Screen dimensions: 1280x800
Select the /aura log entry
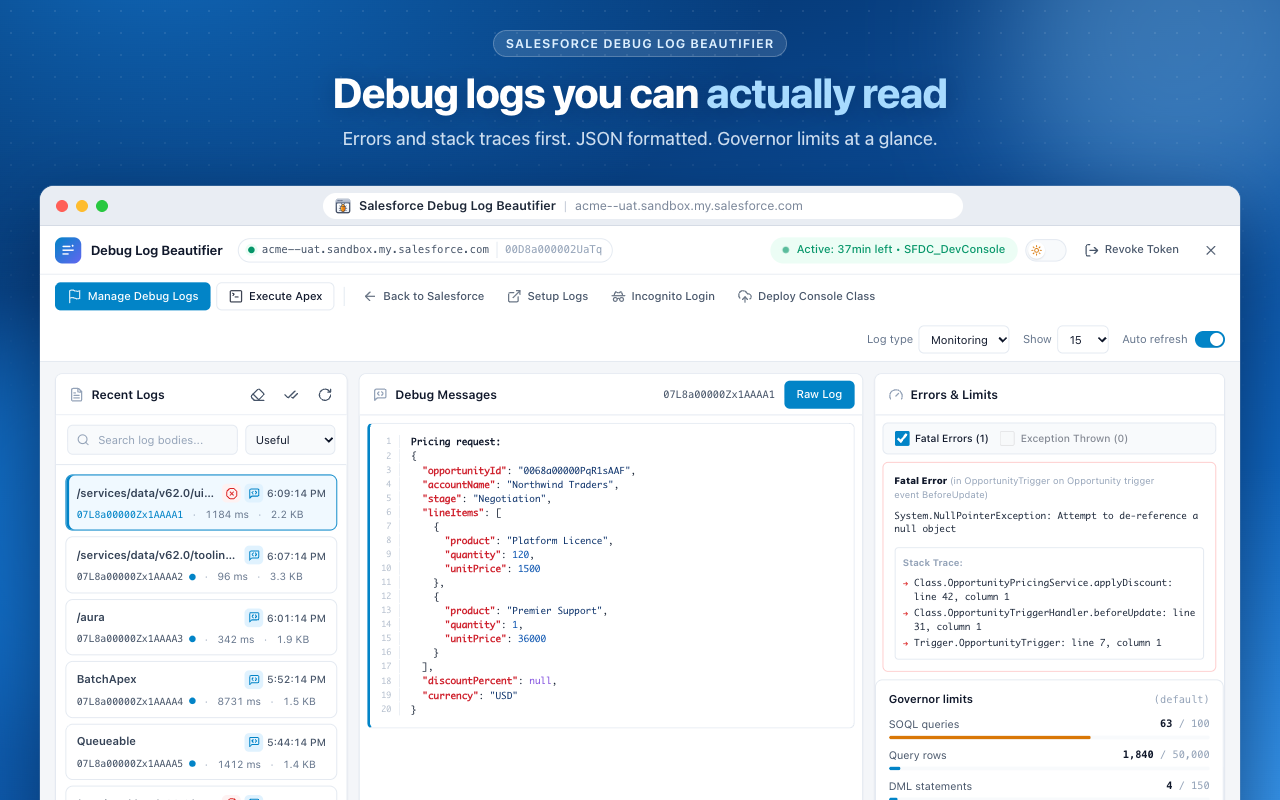click(x=201, y=627)
